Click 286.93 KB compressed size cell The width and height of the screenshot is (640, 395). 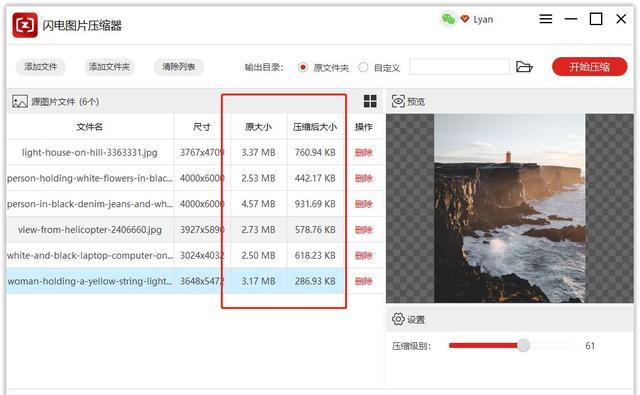pyautogui.click(x=315, y=281)
